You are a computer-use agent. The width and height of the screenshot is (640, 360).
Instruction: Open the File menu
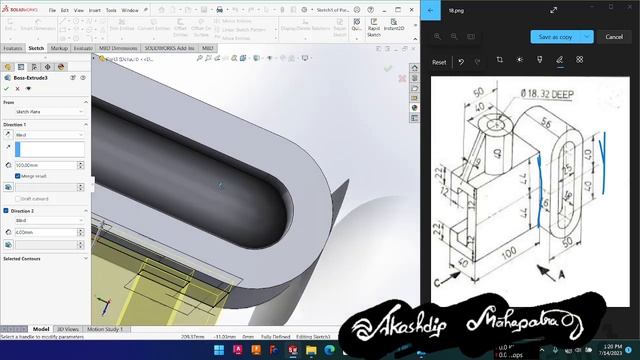(52, 10)
